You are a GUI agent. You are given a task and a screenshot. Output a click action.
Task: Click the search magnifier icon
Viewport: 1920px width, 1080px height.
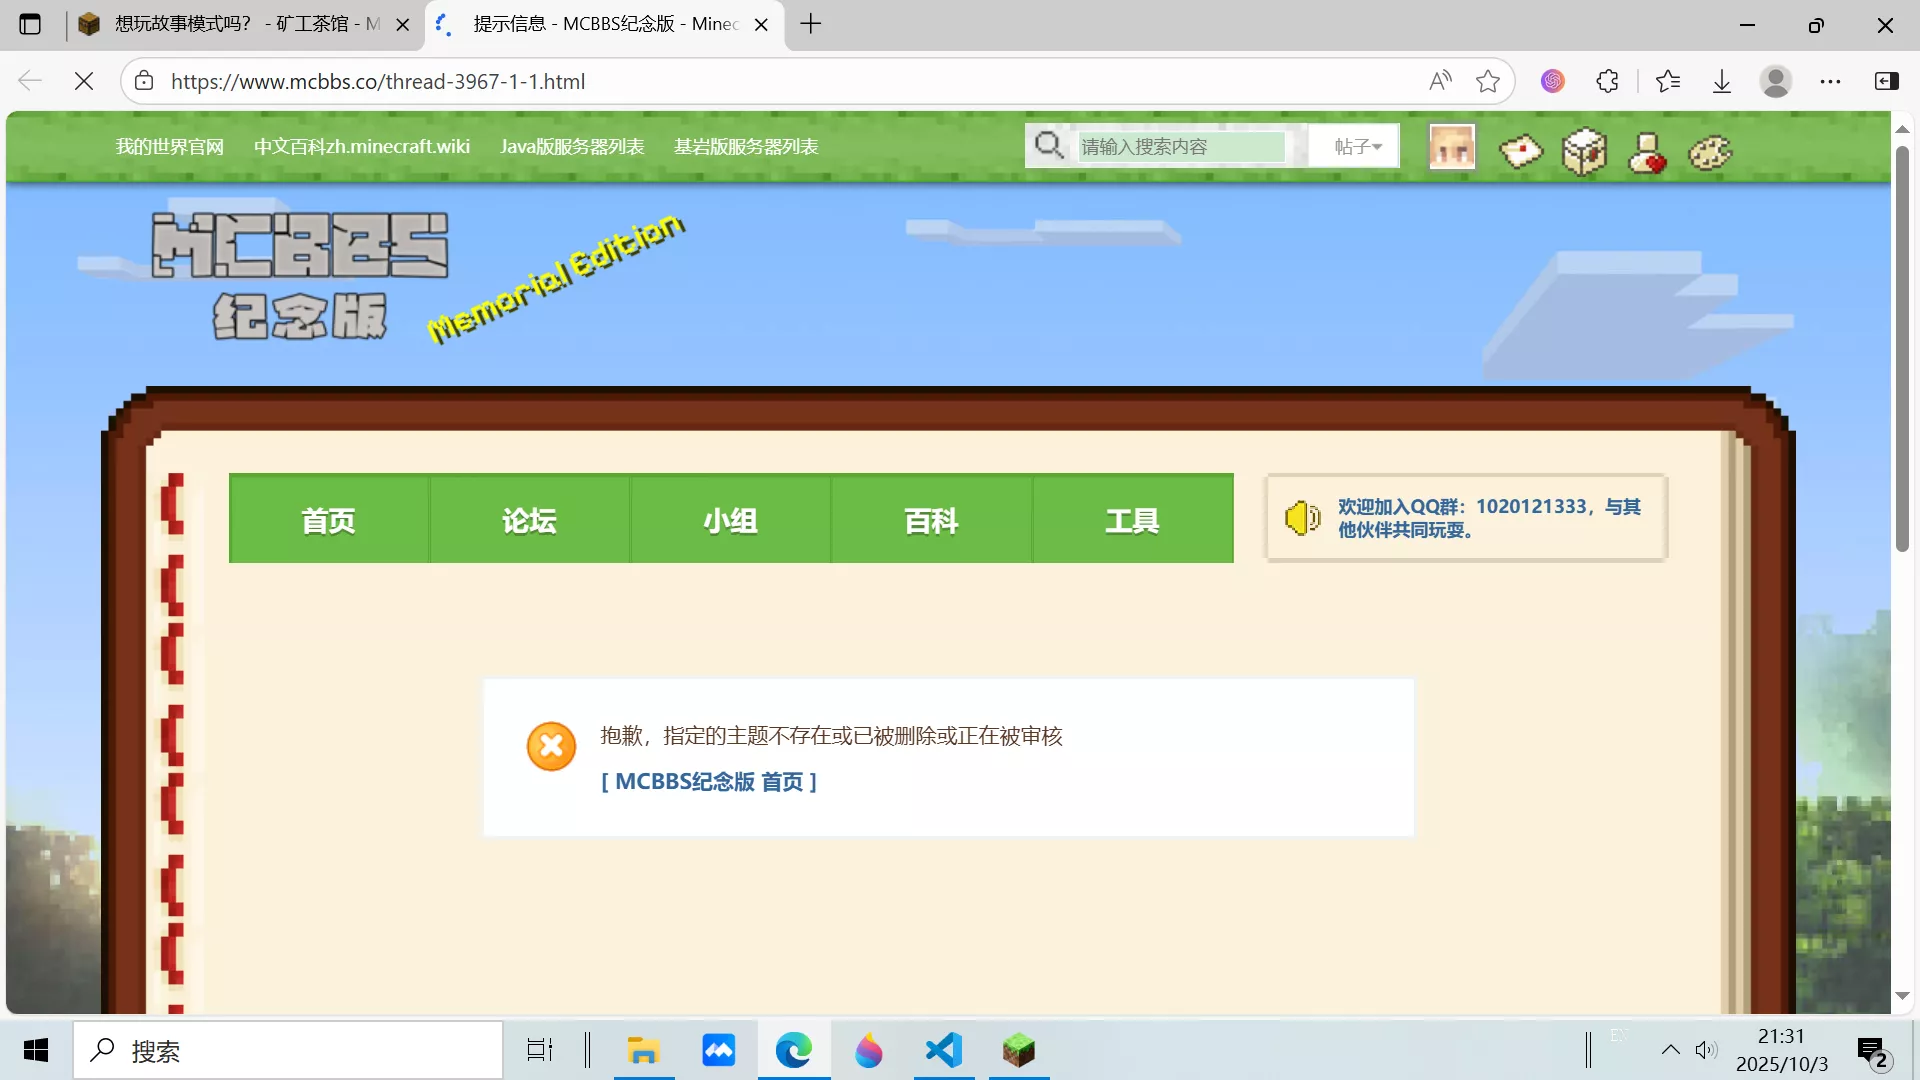click(1049, 145)
